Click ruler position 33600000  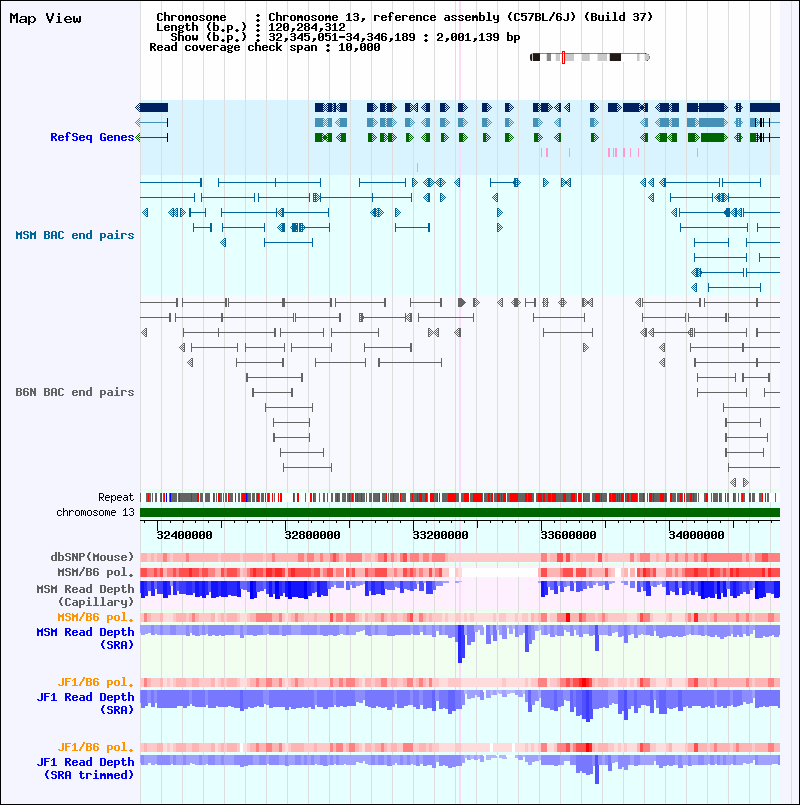[568, 535]
